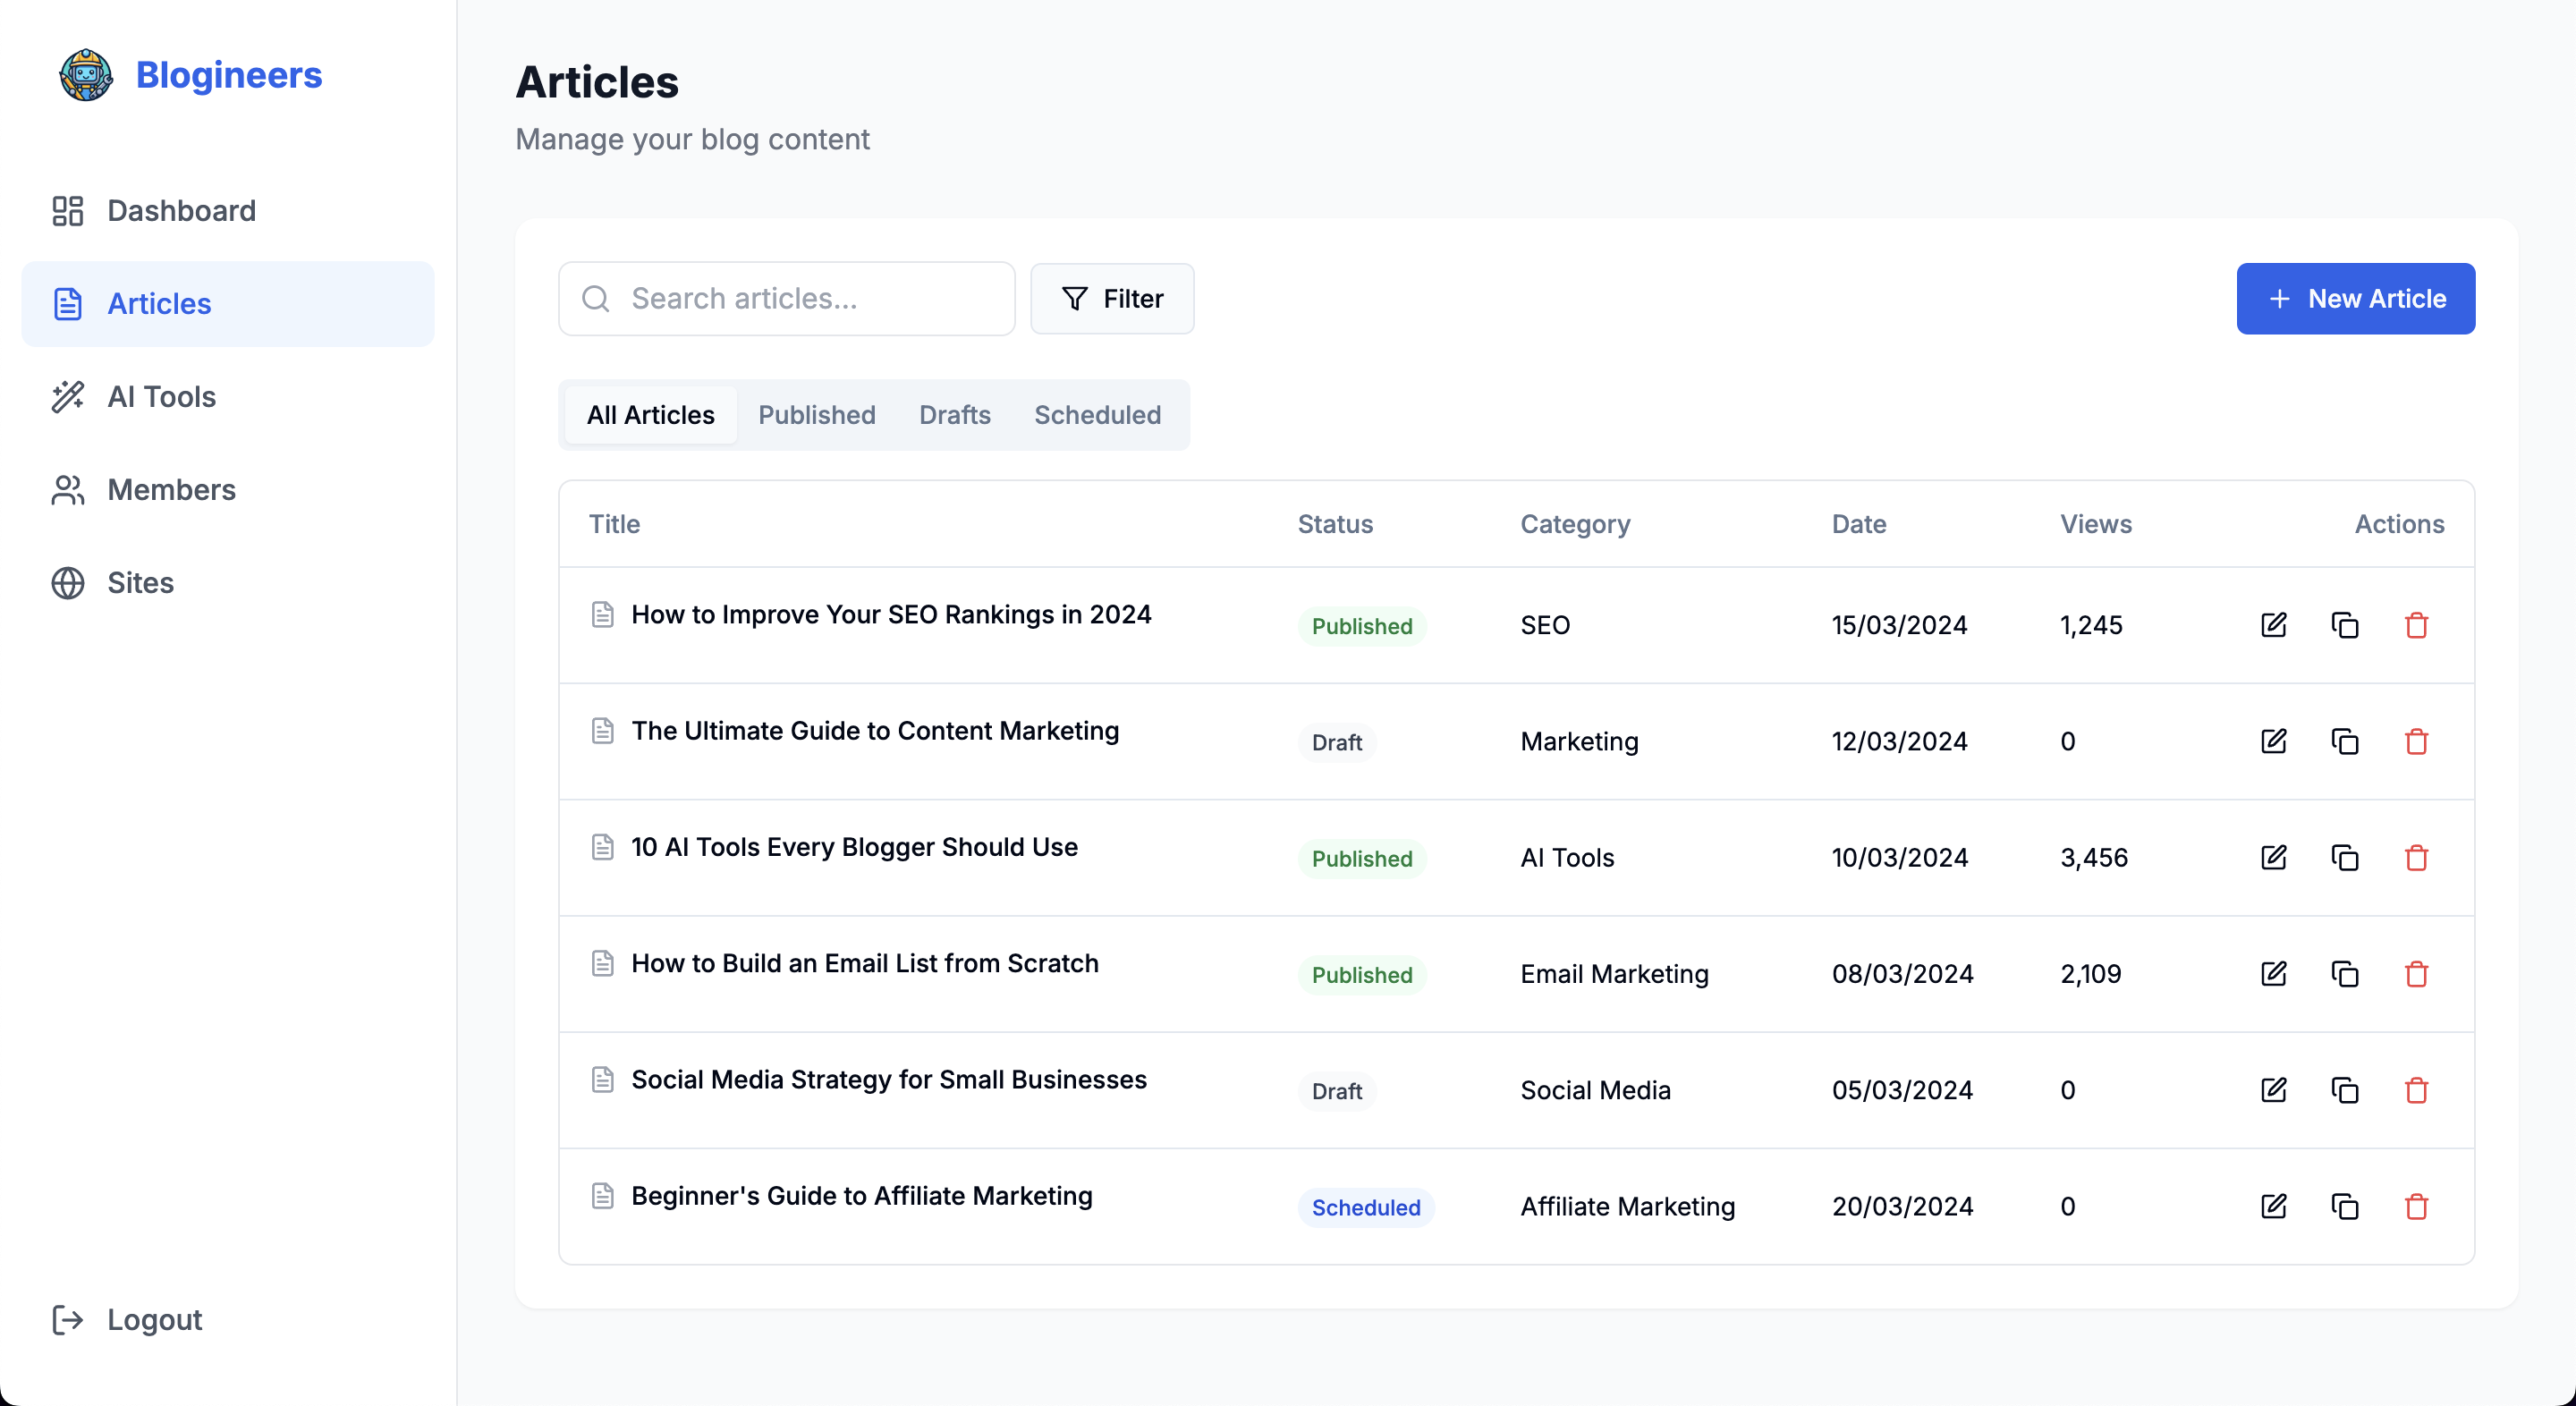Copy the Affiliate Marketing article

coord(2344,1206)
